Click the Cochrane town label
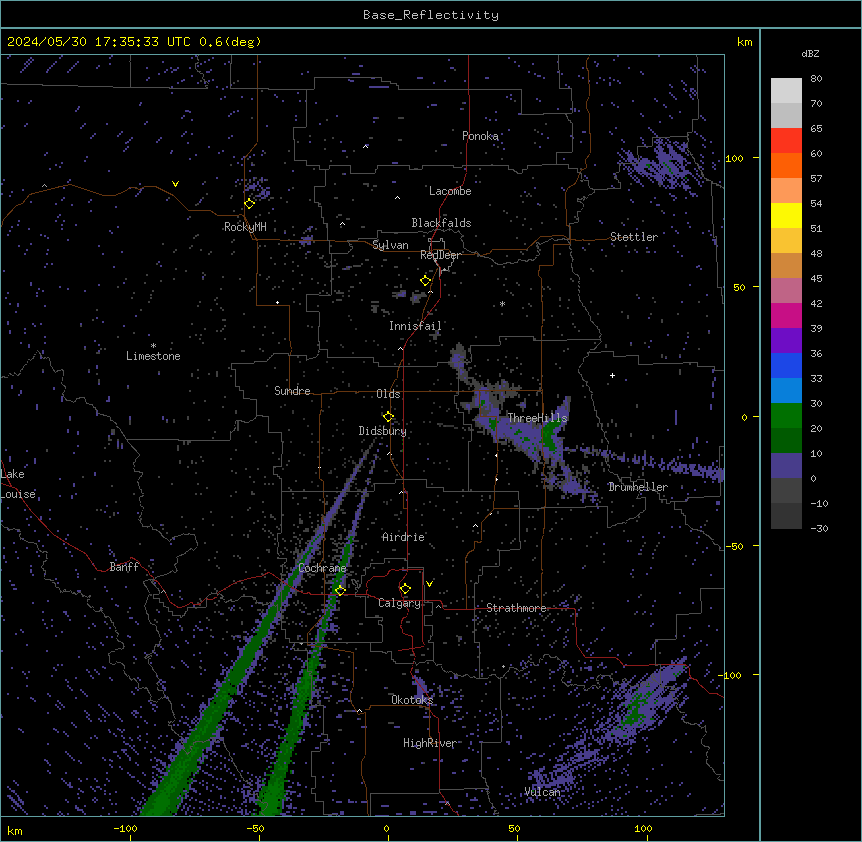The height and width of the screenshot is (842, 862). (322, 568)
